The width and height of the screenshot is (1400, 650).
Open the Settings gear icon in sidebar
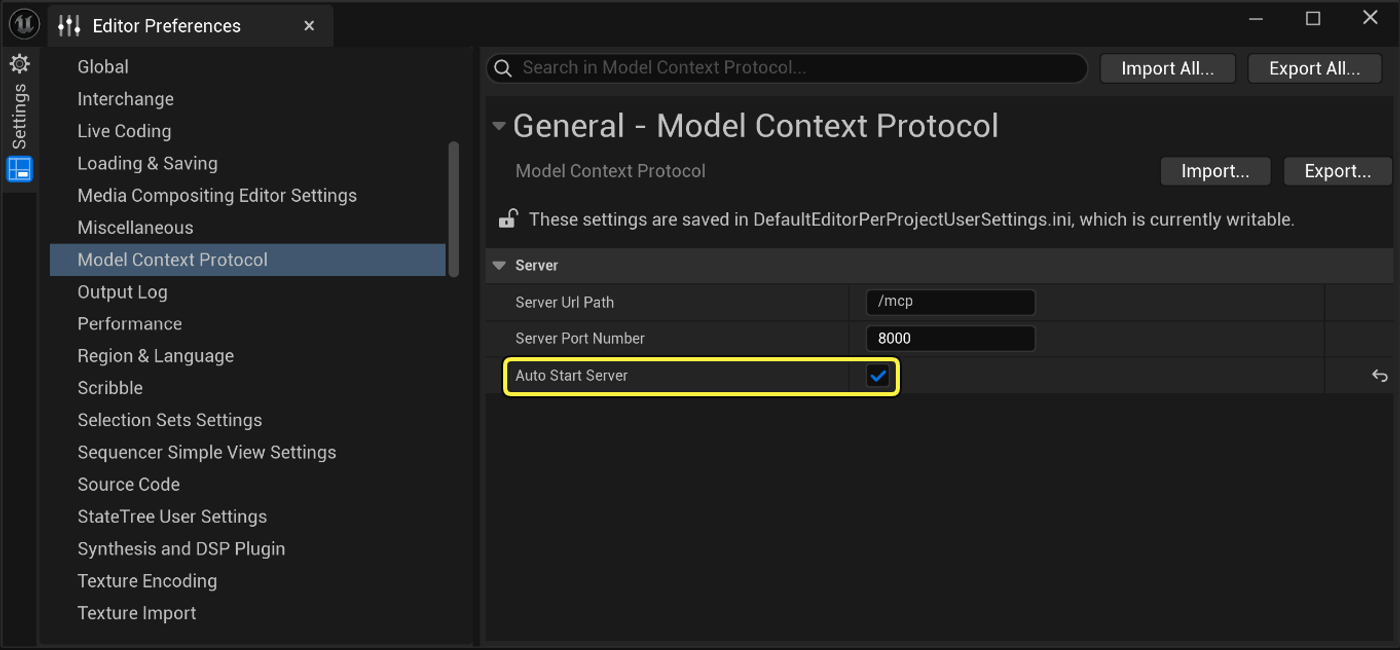[x=20, y=64]
